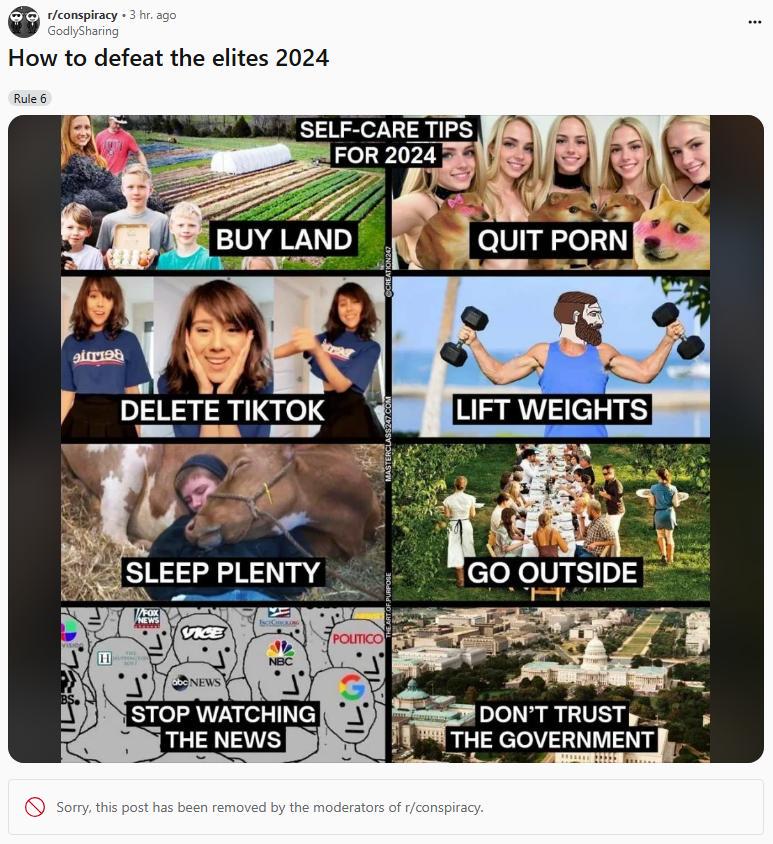This screenshot has width=773, height=844.
Task: Click the BUY LAND meme panel
Action: click(x=223, y=193)
